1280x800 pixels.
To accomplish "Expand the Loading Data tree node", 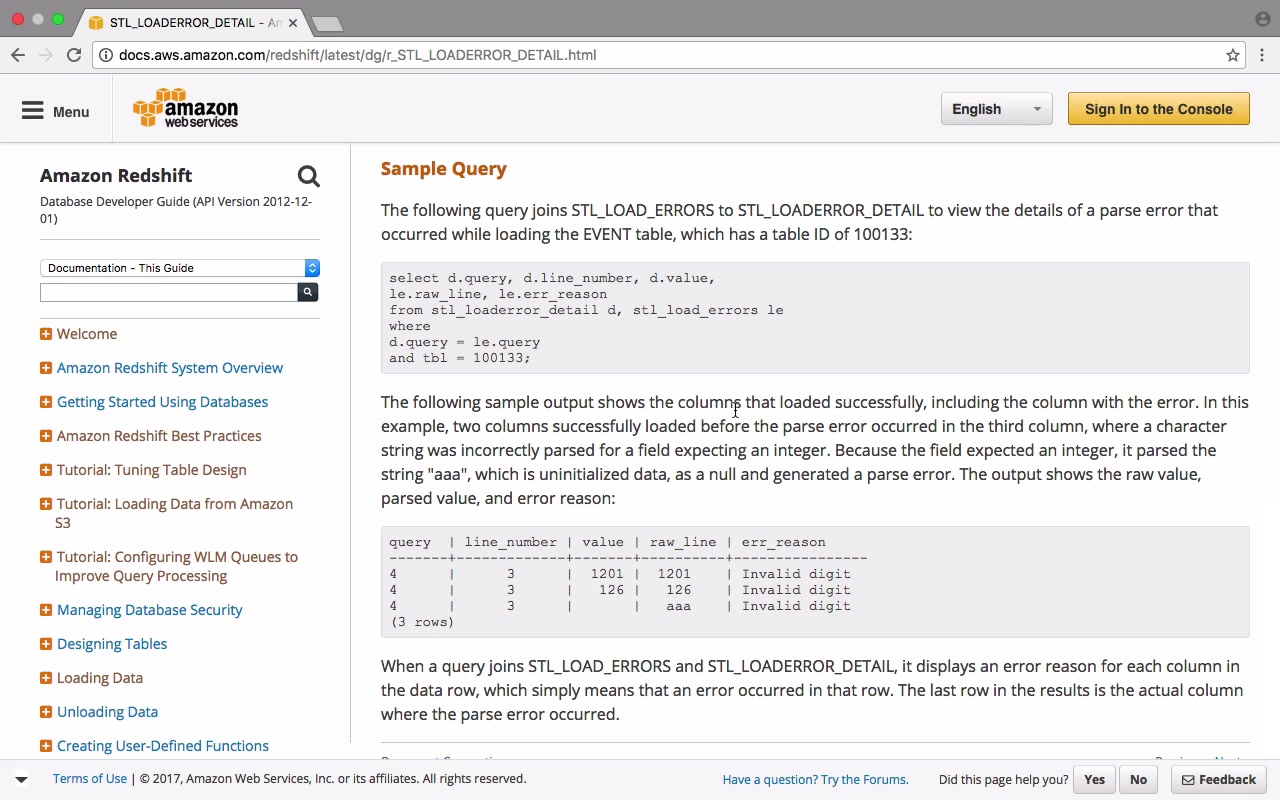I will [46, 678].
